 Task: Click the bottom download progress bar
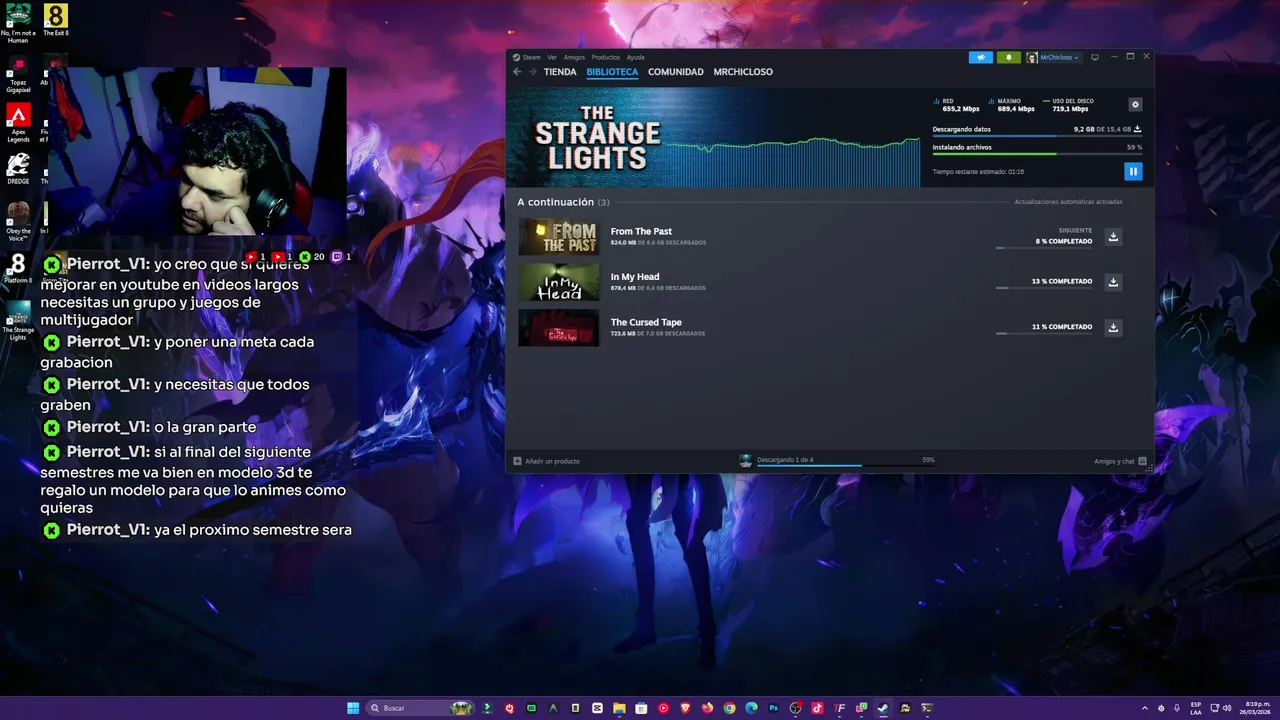(846, 465)
